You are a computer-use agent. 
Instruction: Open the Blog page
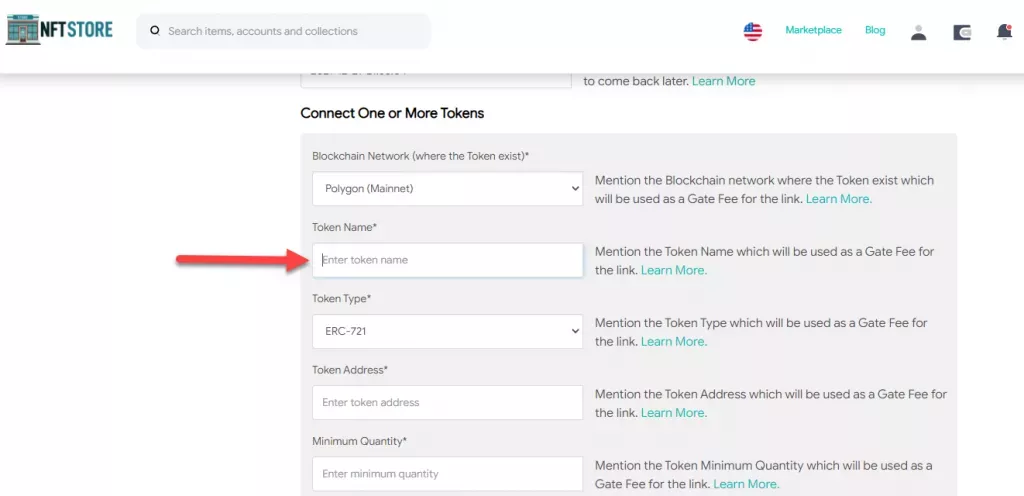coord(875,30)
